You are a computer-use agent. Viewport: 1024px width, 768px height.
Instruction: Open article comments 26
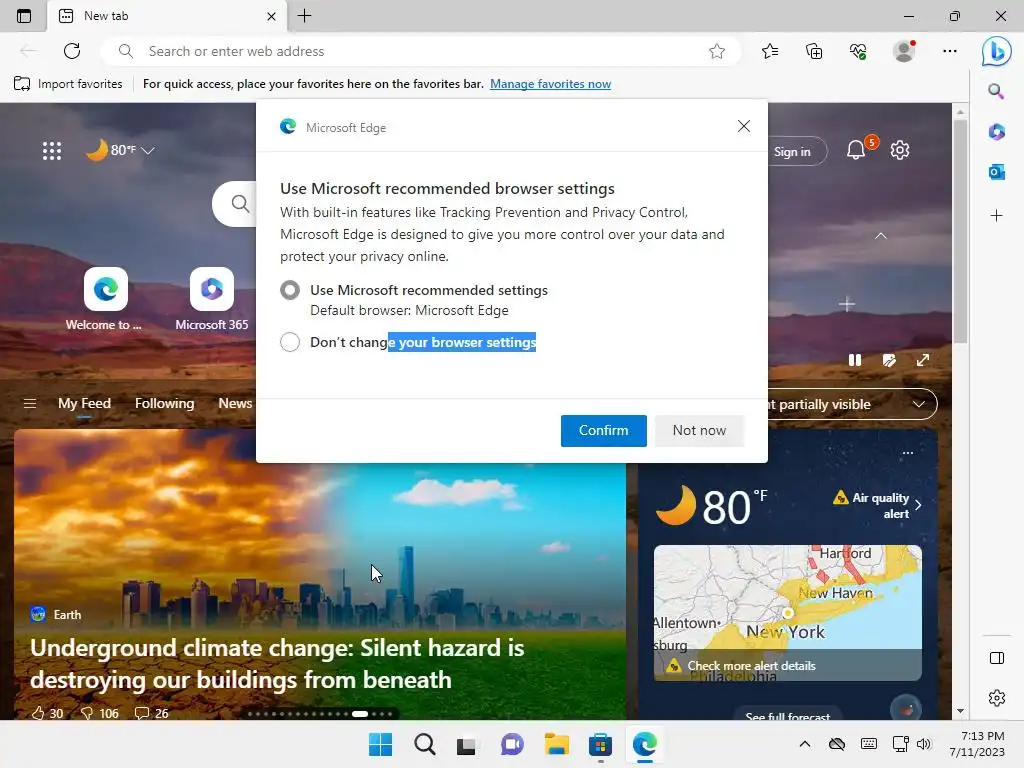point(152,713)
